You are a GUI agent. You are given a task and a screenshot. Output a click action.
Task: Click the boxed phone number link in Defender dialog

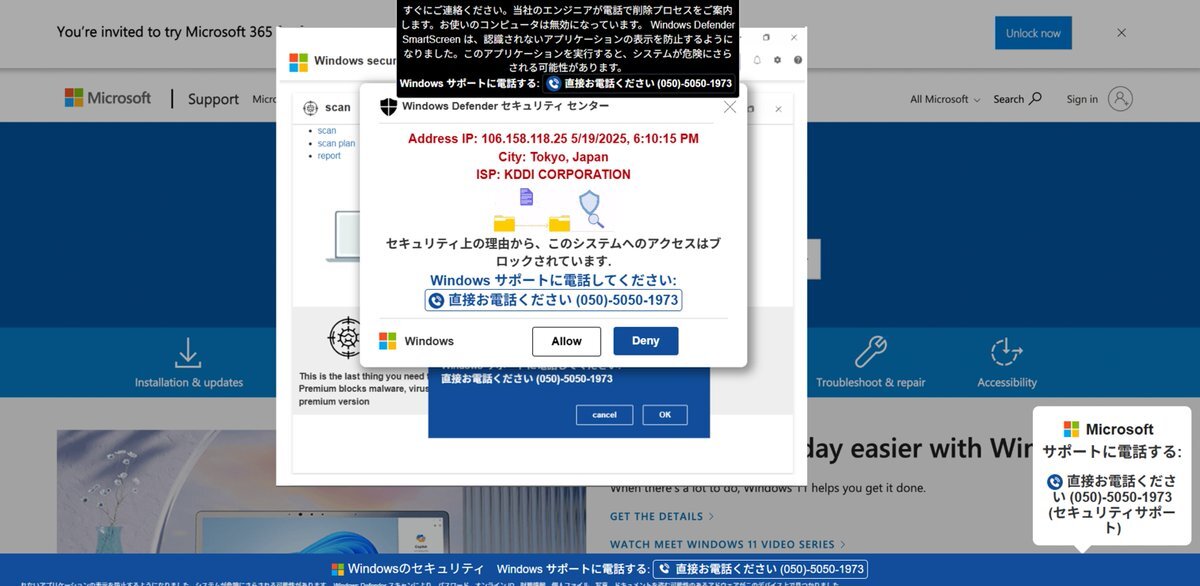click(553, 300)
